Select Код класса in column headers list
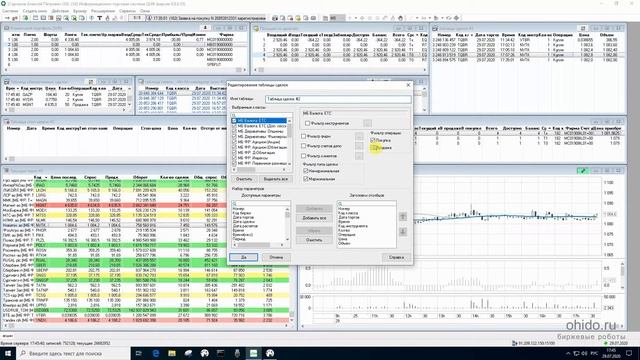The height and width of the screenshot is (360, 640). coord(348,213)
